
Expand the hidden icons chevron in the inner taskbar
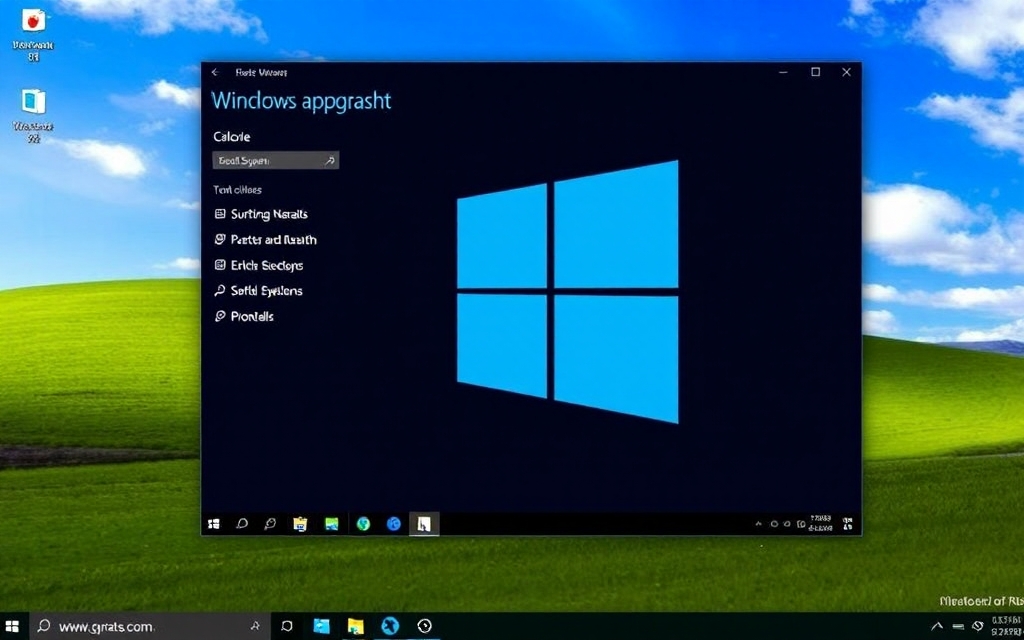759,524
